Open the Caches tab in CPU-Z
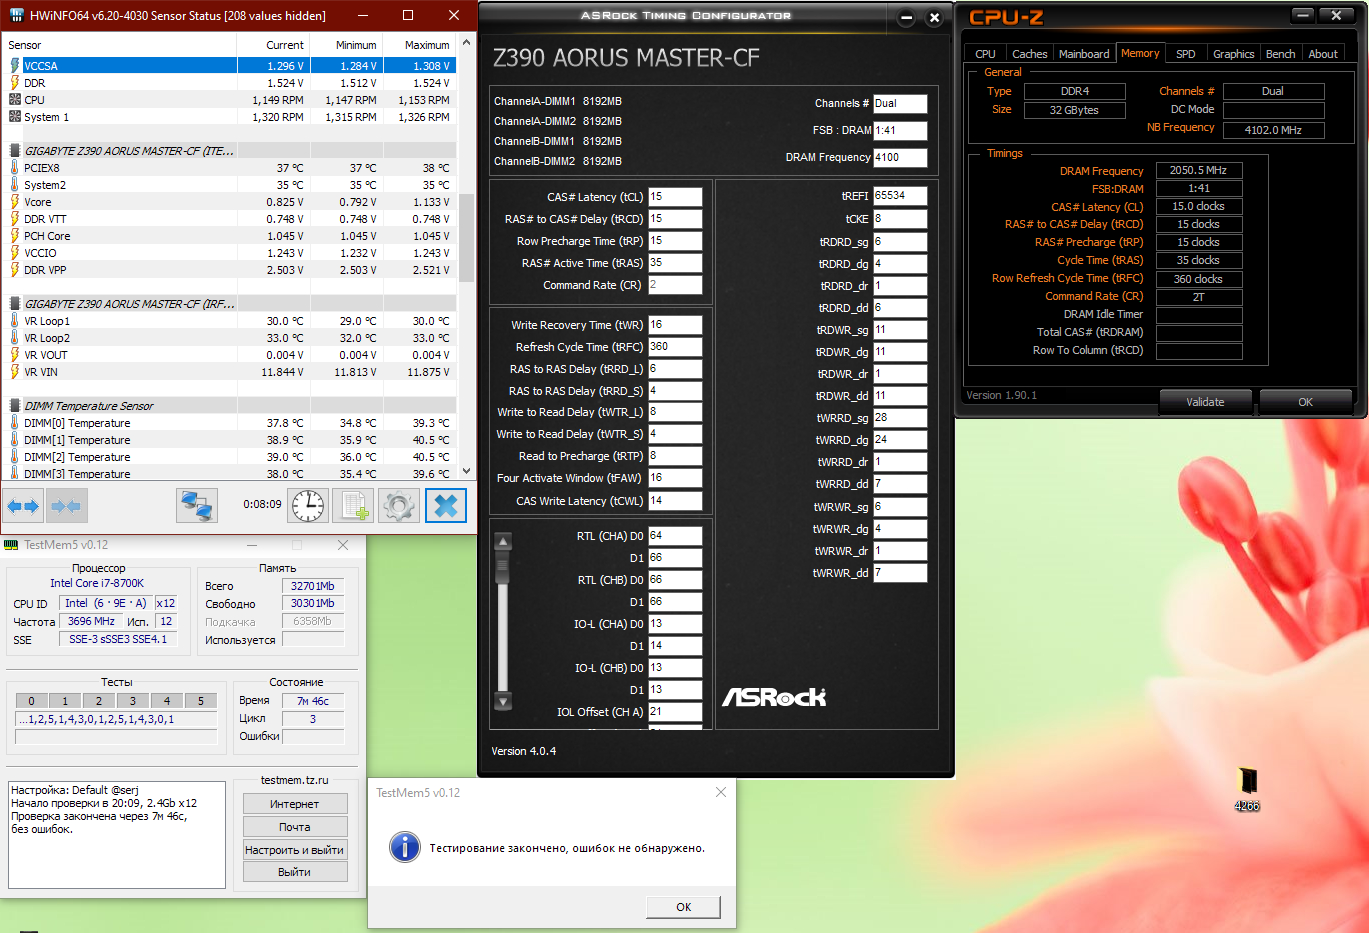This screenshot has height=933, width=1369. pyautogui.click(x=1029, y=54)
